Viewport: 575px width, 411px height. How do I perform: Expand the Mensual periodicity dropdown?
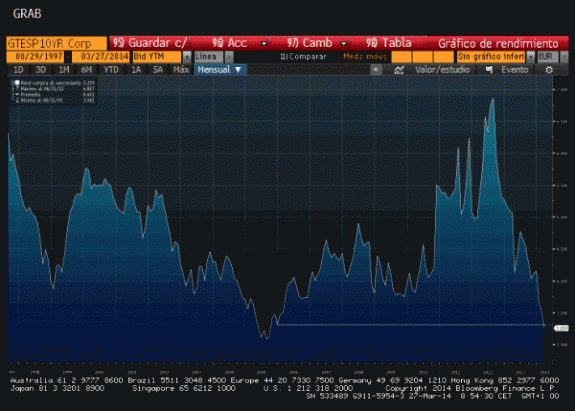click(x=238, y=69)
